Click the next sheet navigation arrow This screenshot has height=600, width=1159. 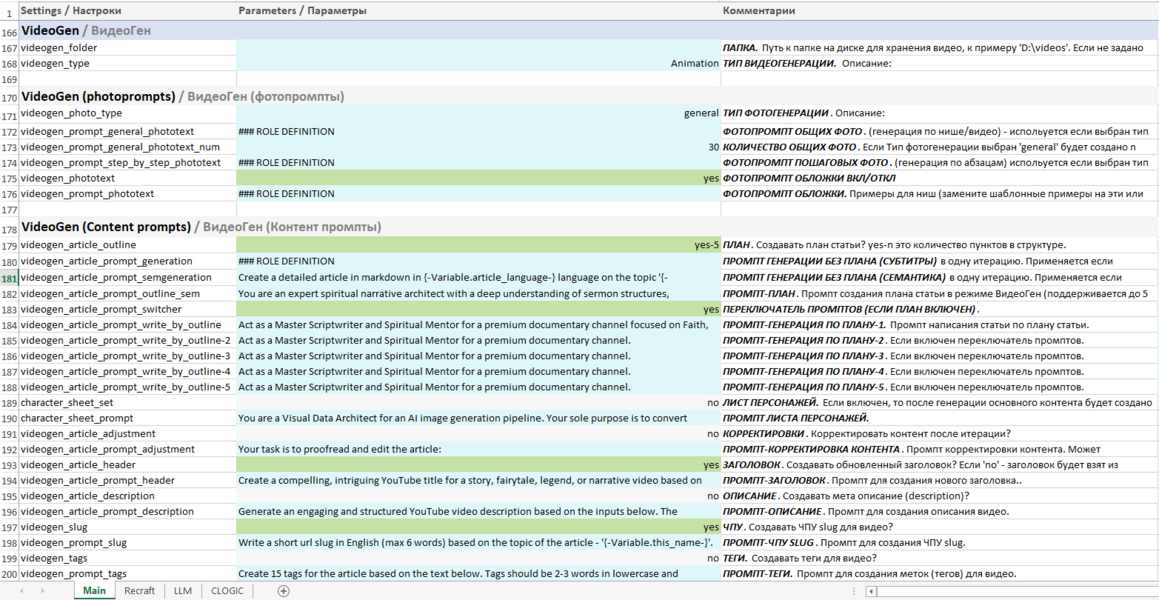(x=43, y=591)
